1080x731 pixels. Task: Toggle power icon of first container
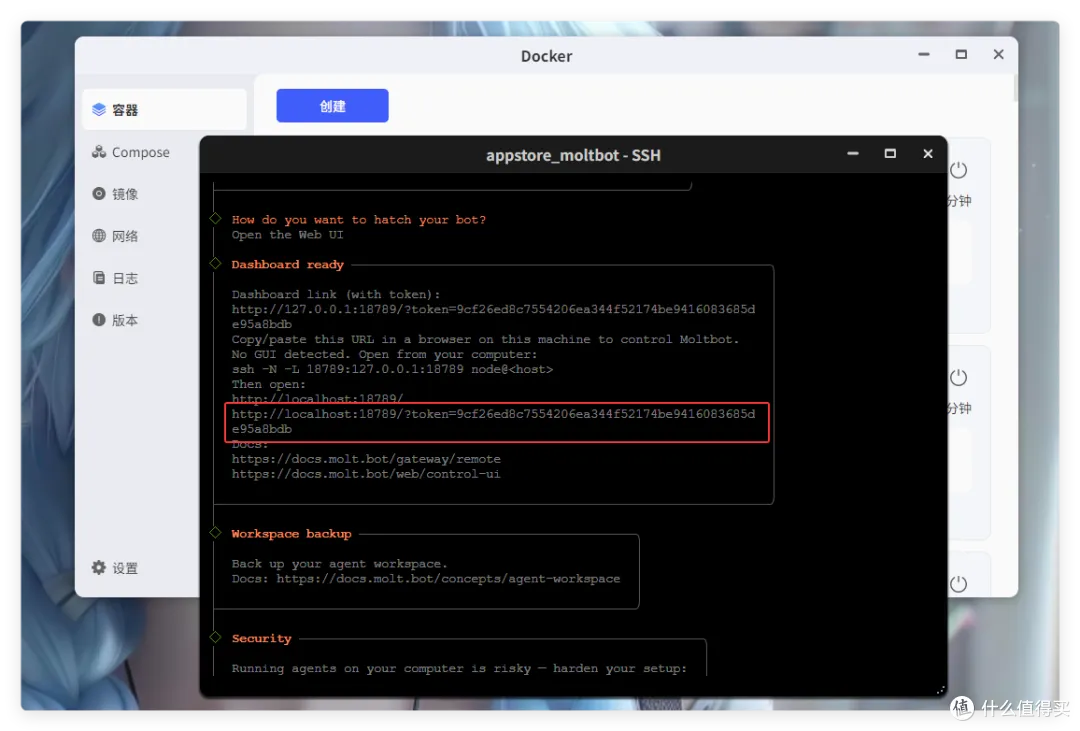click(x=958, y=170)
